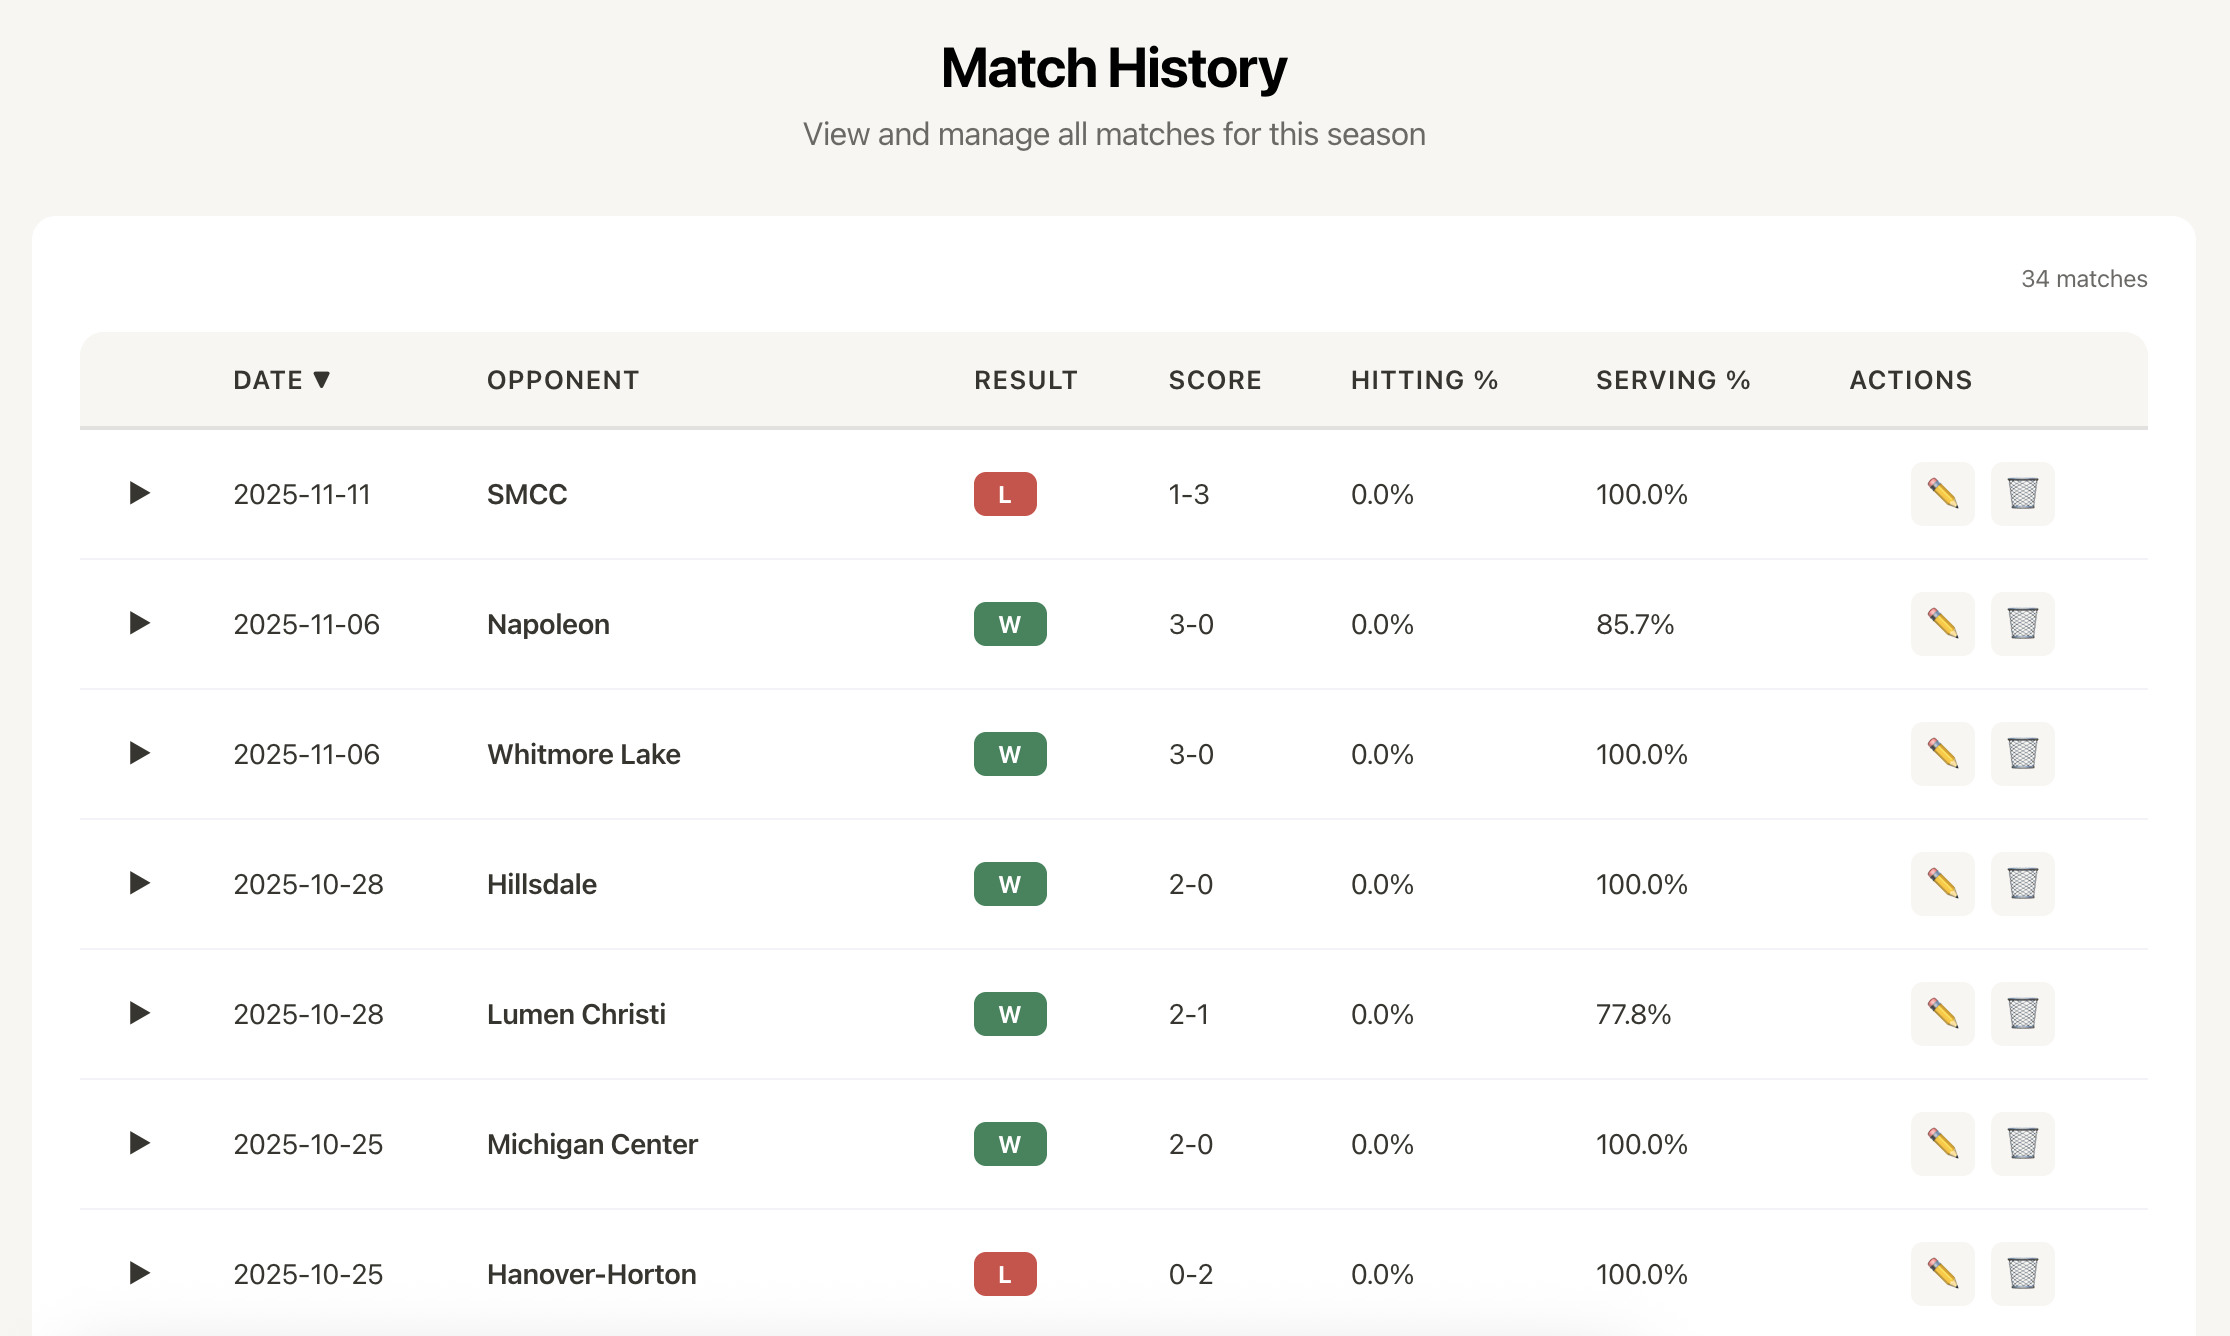Click the OPPONENT column header

(562, 380)
